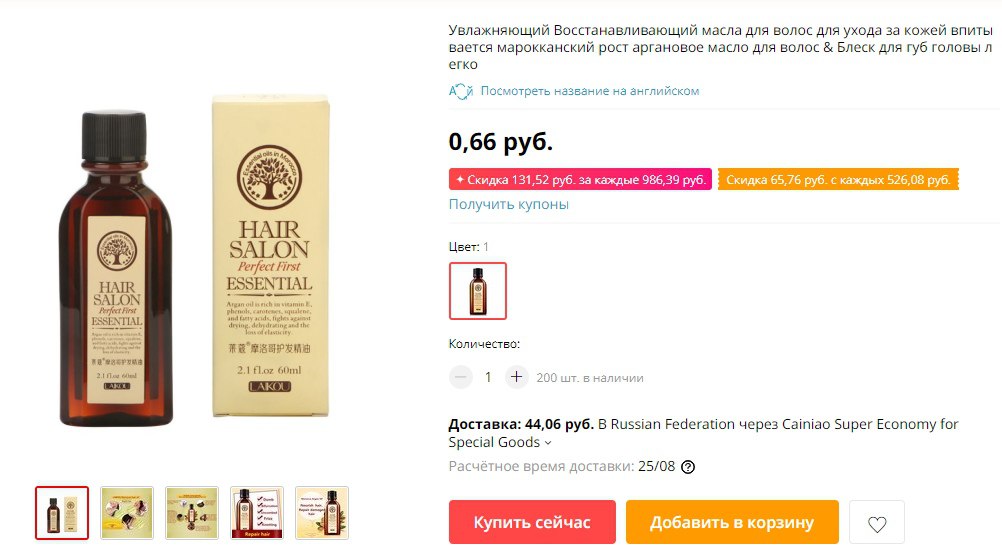Select the second product thumbnail
The width and height of the screenshot is (1002, 554).
[127, 513]
